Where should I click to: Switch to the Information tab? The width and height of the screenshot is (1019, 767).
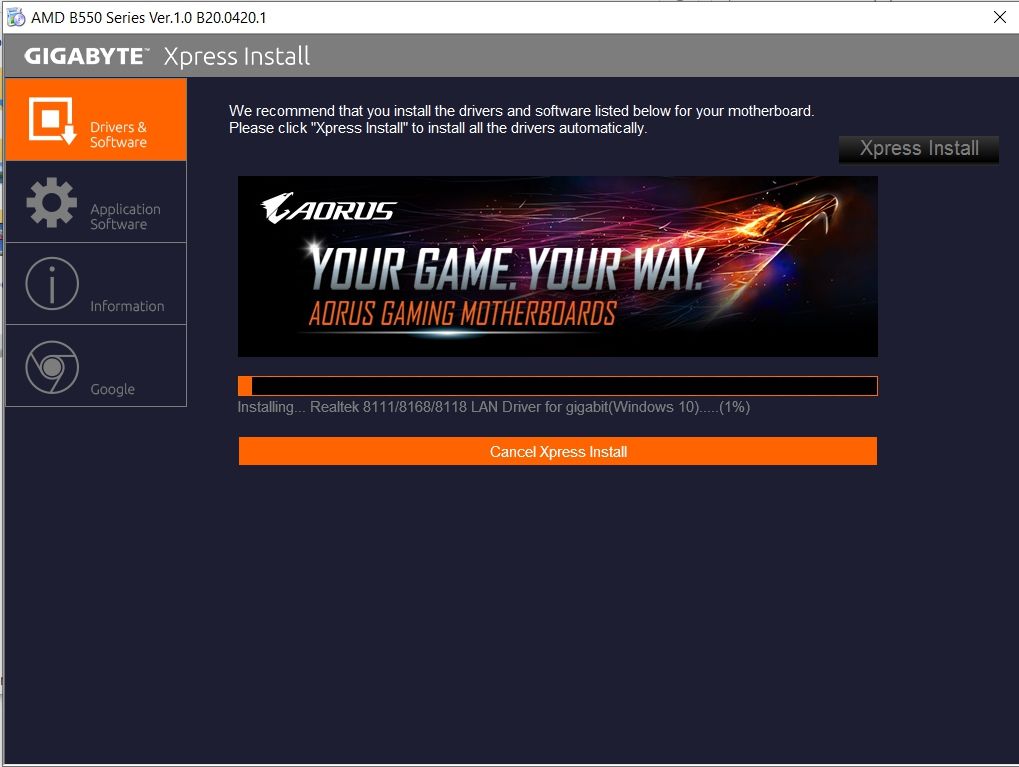(96, 284)
